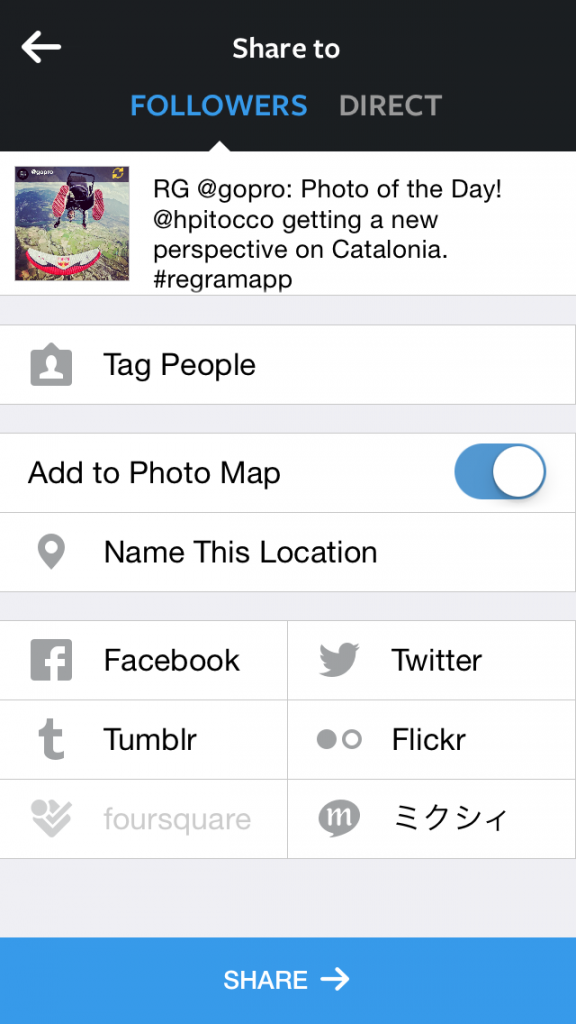Tap the back arrow icon
Screen dimensions: 576x1024
coord(41,48)
